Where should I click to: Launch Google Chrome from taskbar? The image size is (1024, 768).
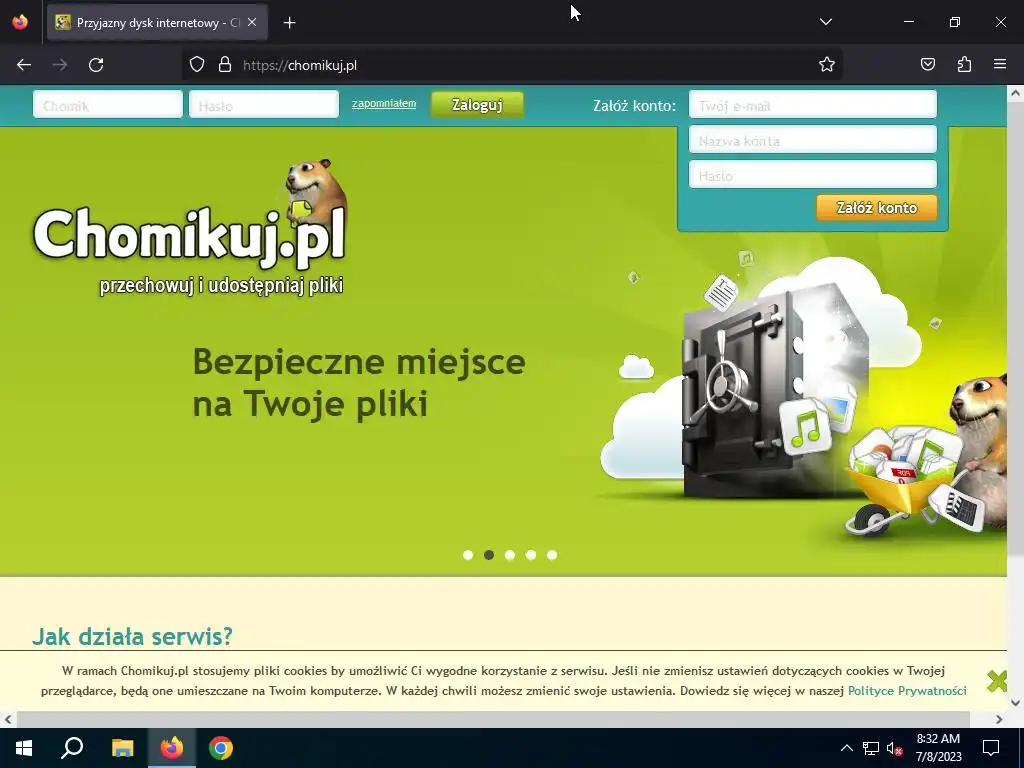tap(221, 748)
